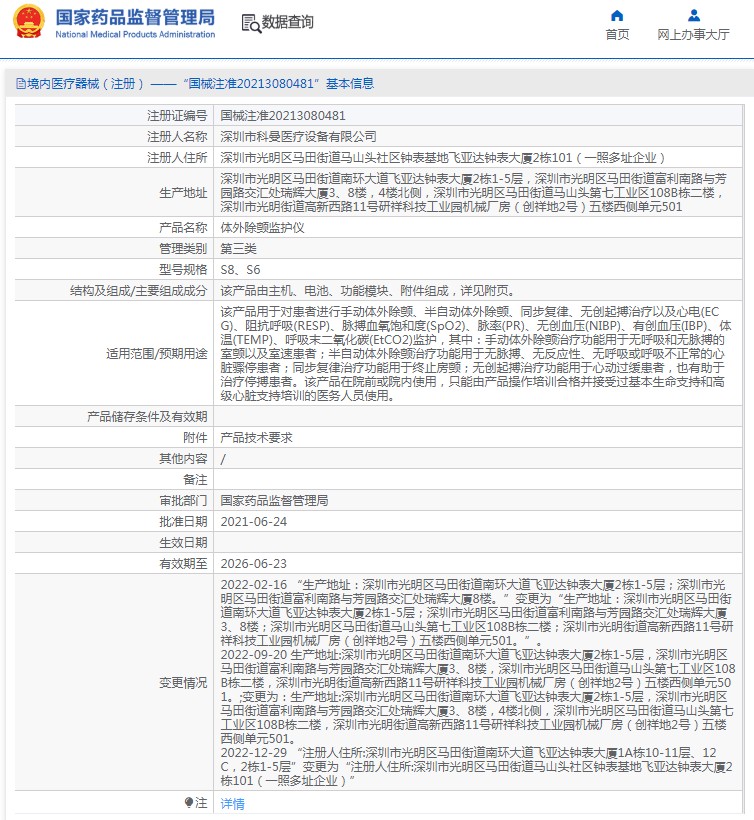Click the 管理类别 label
Image resolution: width=754 pixels, height=820 pixels.
coord(184,248)
